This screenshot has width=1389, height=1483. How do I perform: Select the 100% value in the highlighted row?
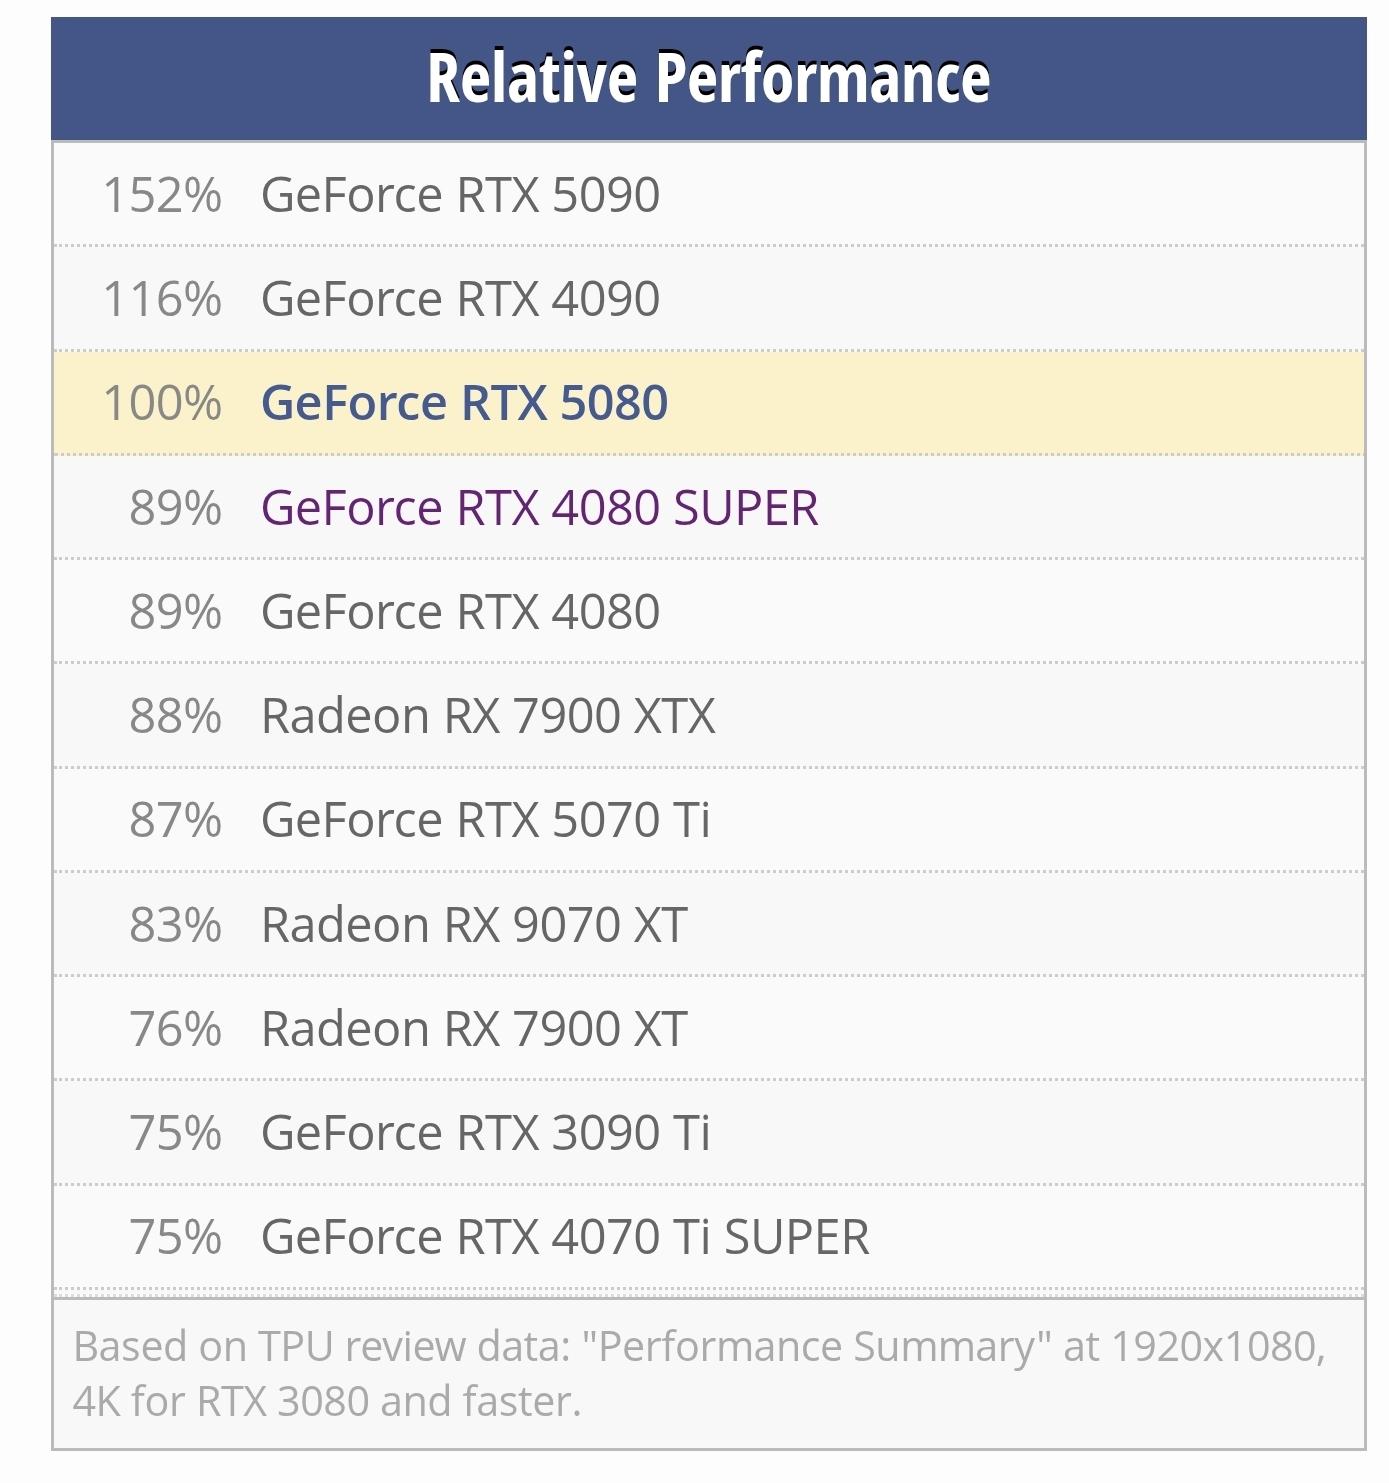point(162,403)
